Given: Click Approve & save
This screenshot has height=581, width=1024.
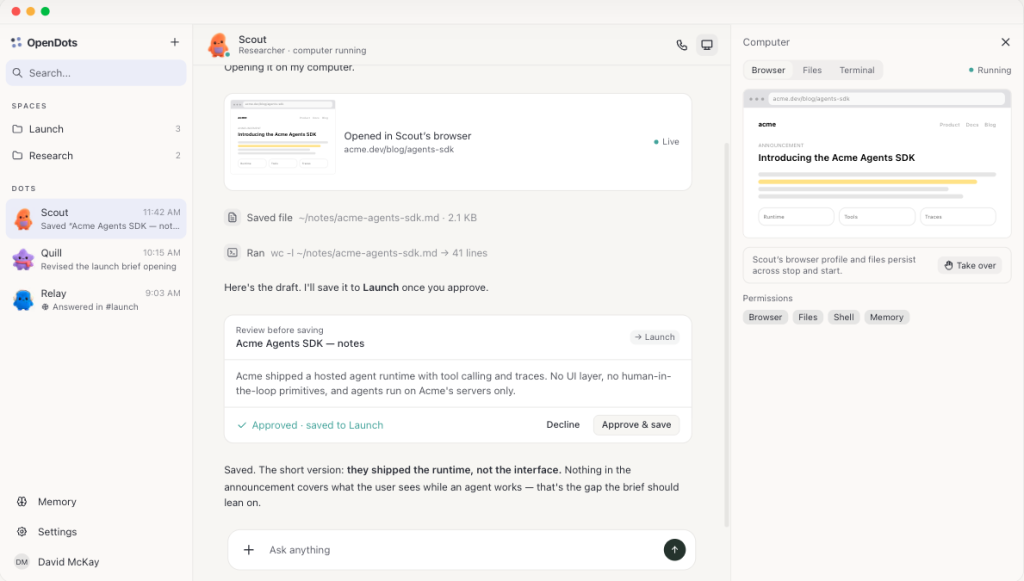Looking at the screenshot, I should (636, 425).
